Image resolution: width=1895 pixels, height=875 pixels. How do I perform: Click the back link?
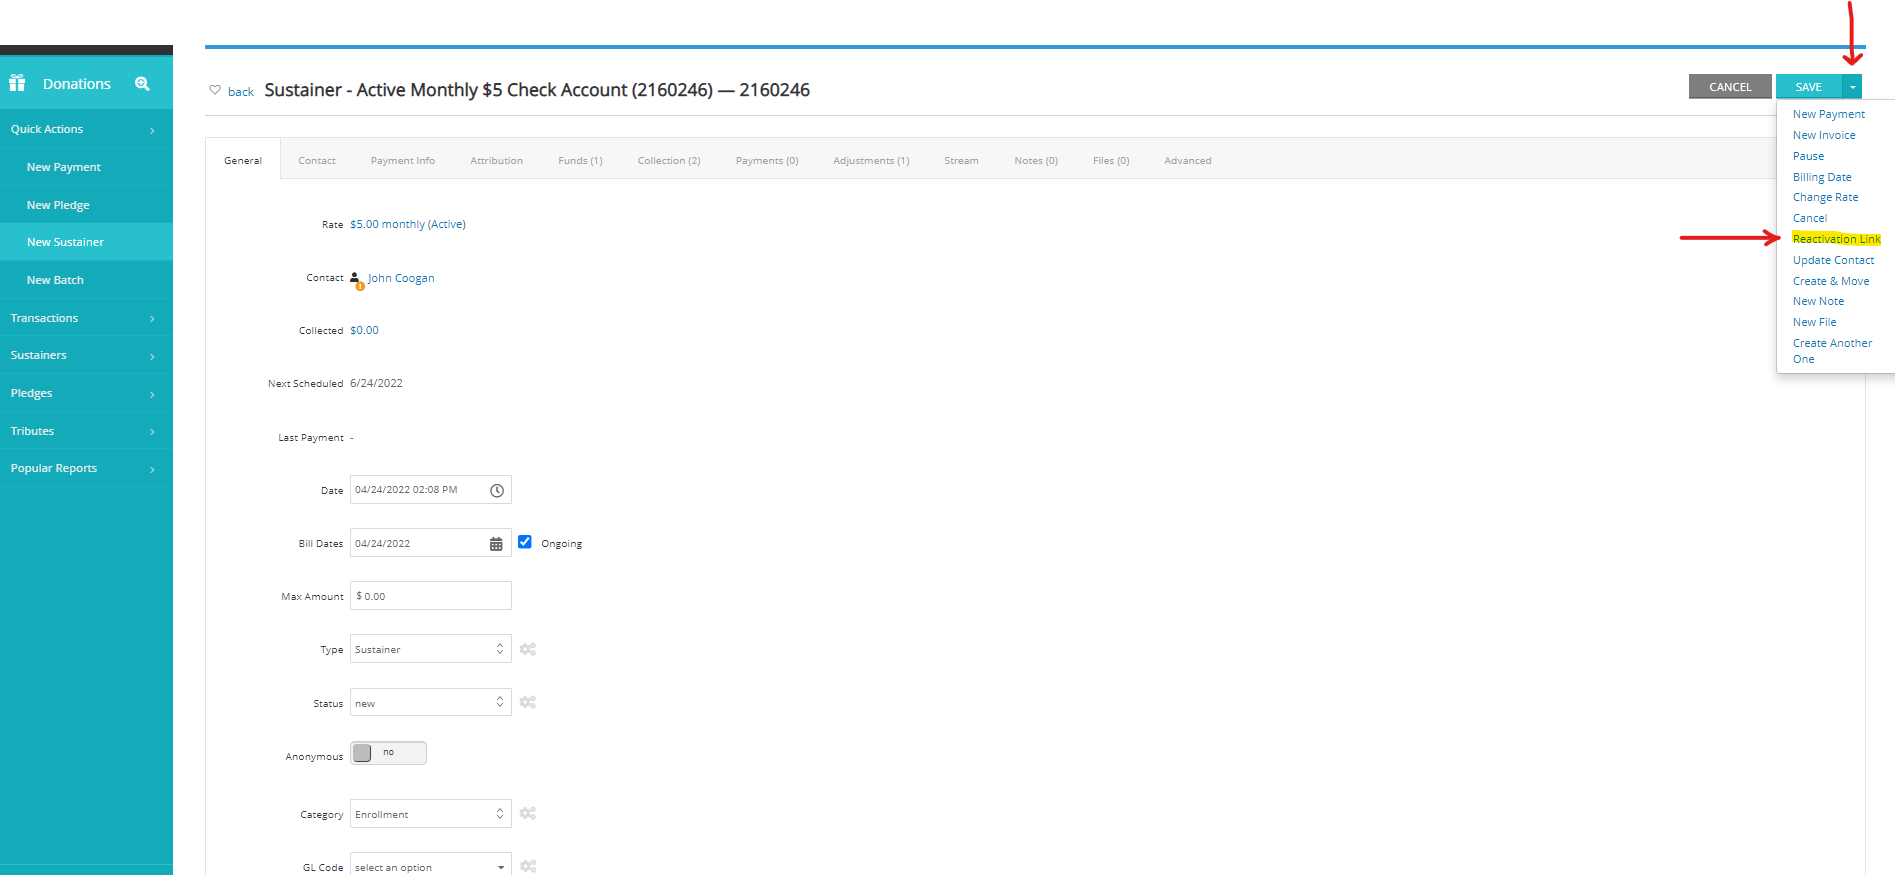tap(241, 92)
